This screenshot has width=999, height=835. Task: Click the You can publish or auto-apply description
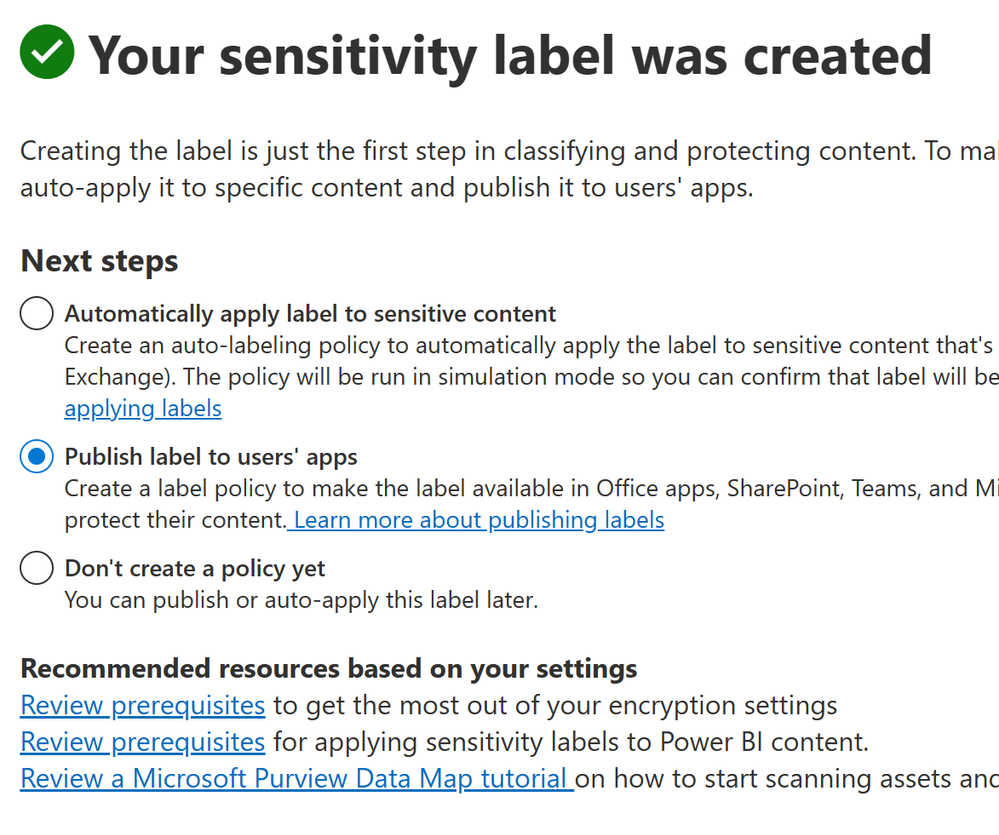(x=301, y=600)
